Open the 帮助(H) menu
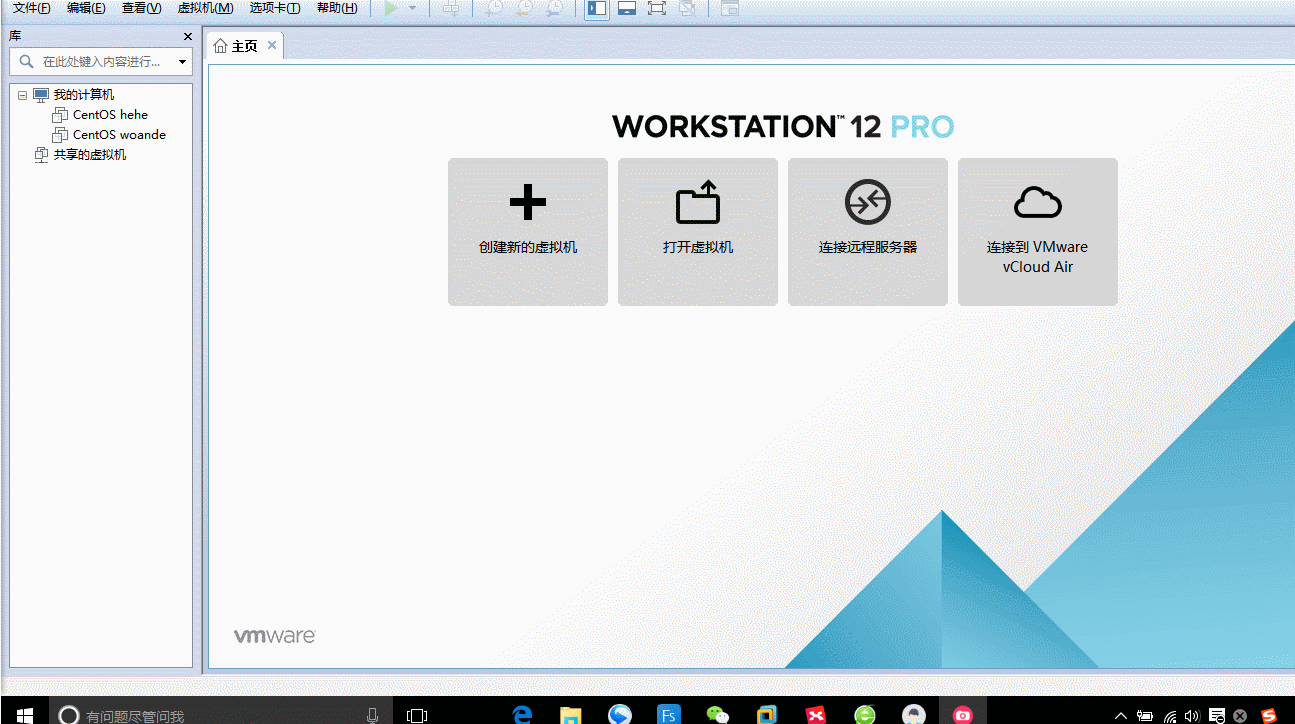The image size is (1295, 724). coord(337,8)
